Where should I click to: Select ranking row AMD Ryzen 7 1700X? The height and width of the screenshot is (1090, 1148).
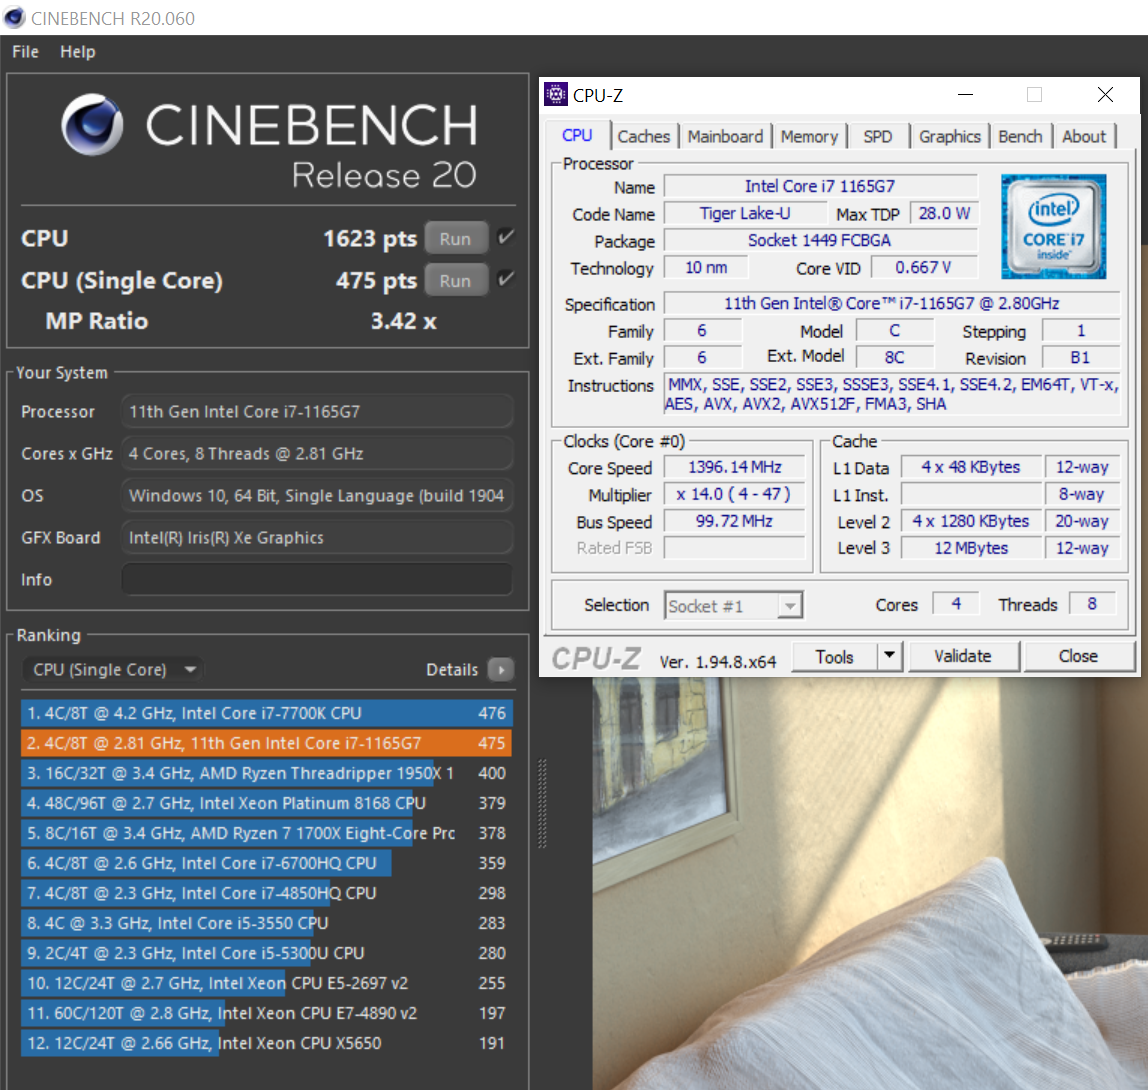266,833
